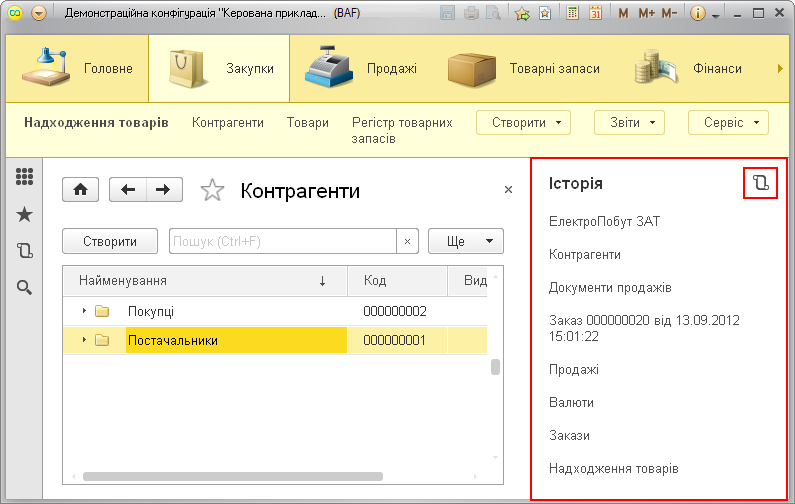This screenshot has width=795, height=504.
Task: Open Контрагенти link in command bar
Action: [x=228, y=123]
